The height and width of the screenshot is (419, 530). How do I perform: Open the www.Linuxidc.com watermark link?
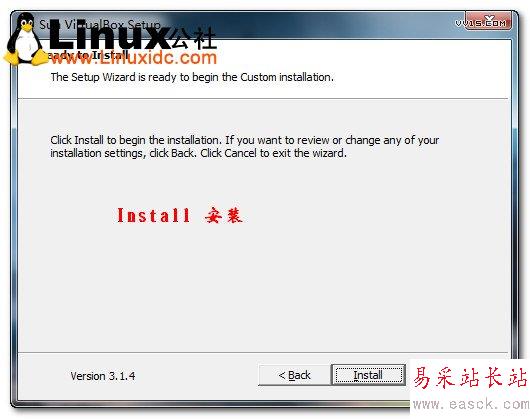pyautogui.click(x=133, y=58)
